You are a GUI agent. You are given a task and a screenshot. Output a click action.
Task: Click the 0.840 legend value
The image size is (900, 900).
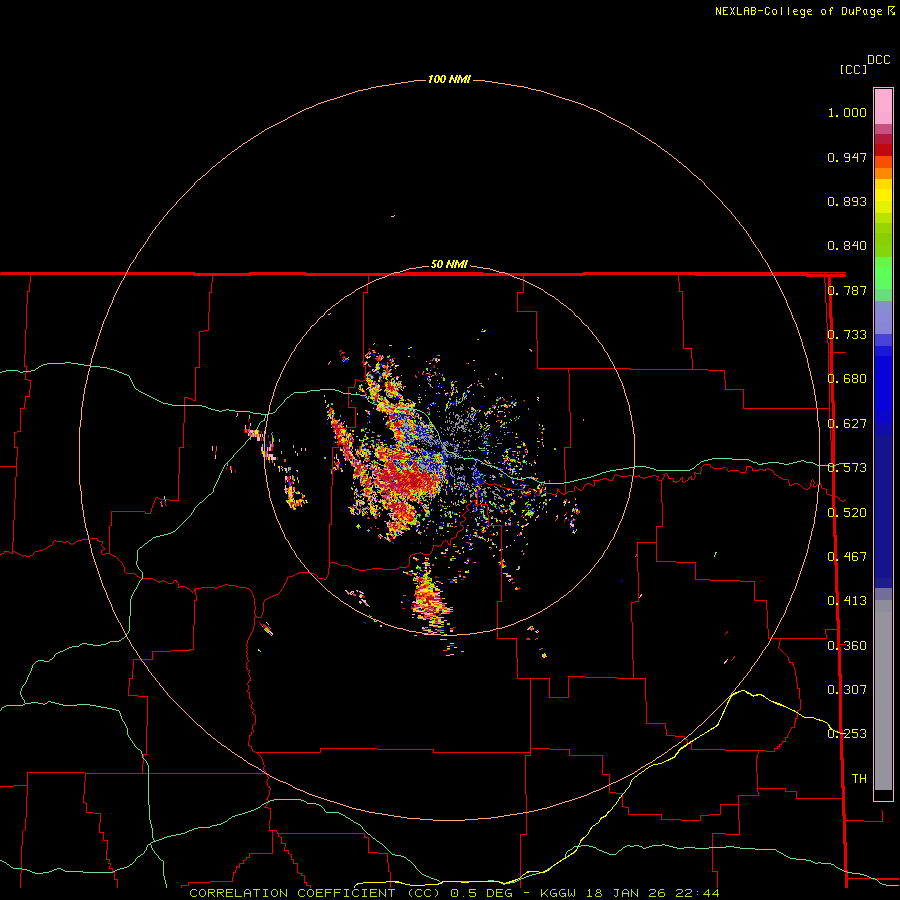[847, 246]
